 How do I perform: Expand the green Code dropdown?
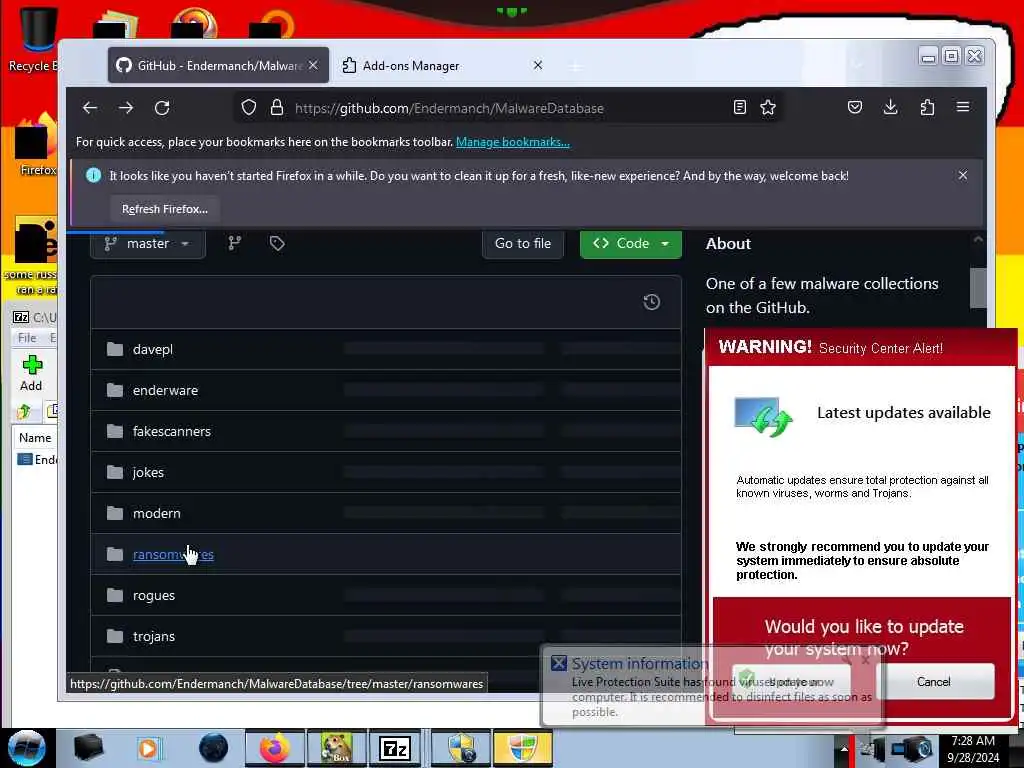click(x=630, y=244)
